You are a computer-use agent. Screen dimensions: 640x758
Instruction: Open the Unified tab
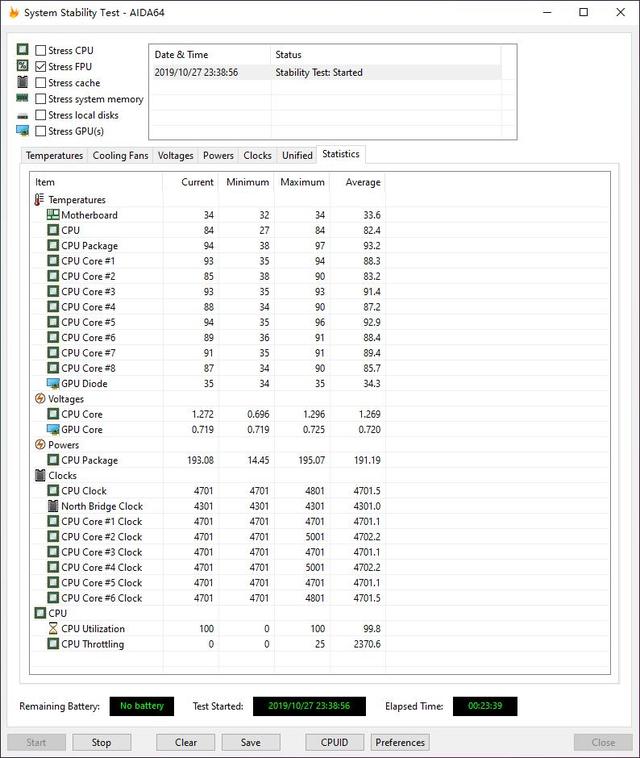tap(297, 156)
